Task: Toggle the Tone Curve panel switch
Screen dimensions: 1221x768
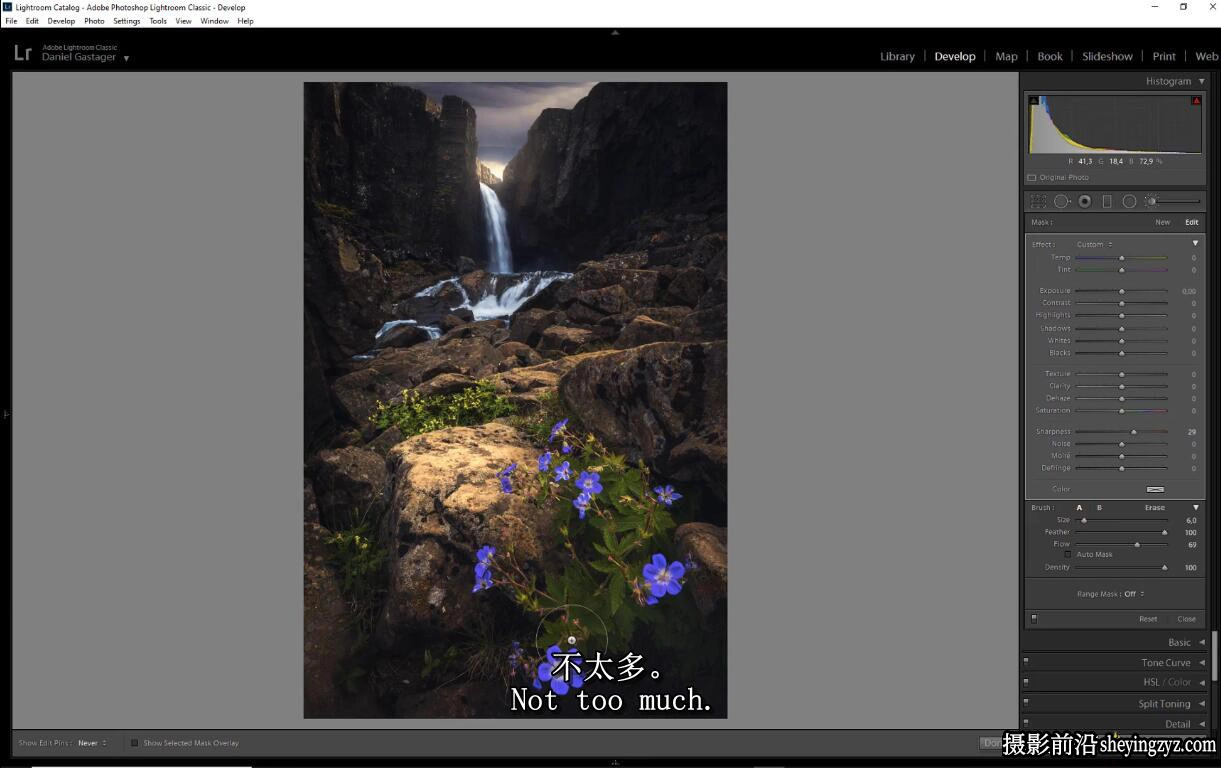Action: coord(1026,662)
